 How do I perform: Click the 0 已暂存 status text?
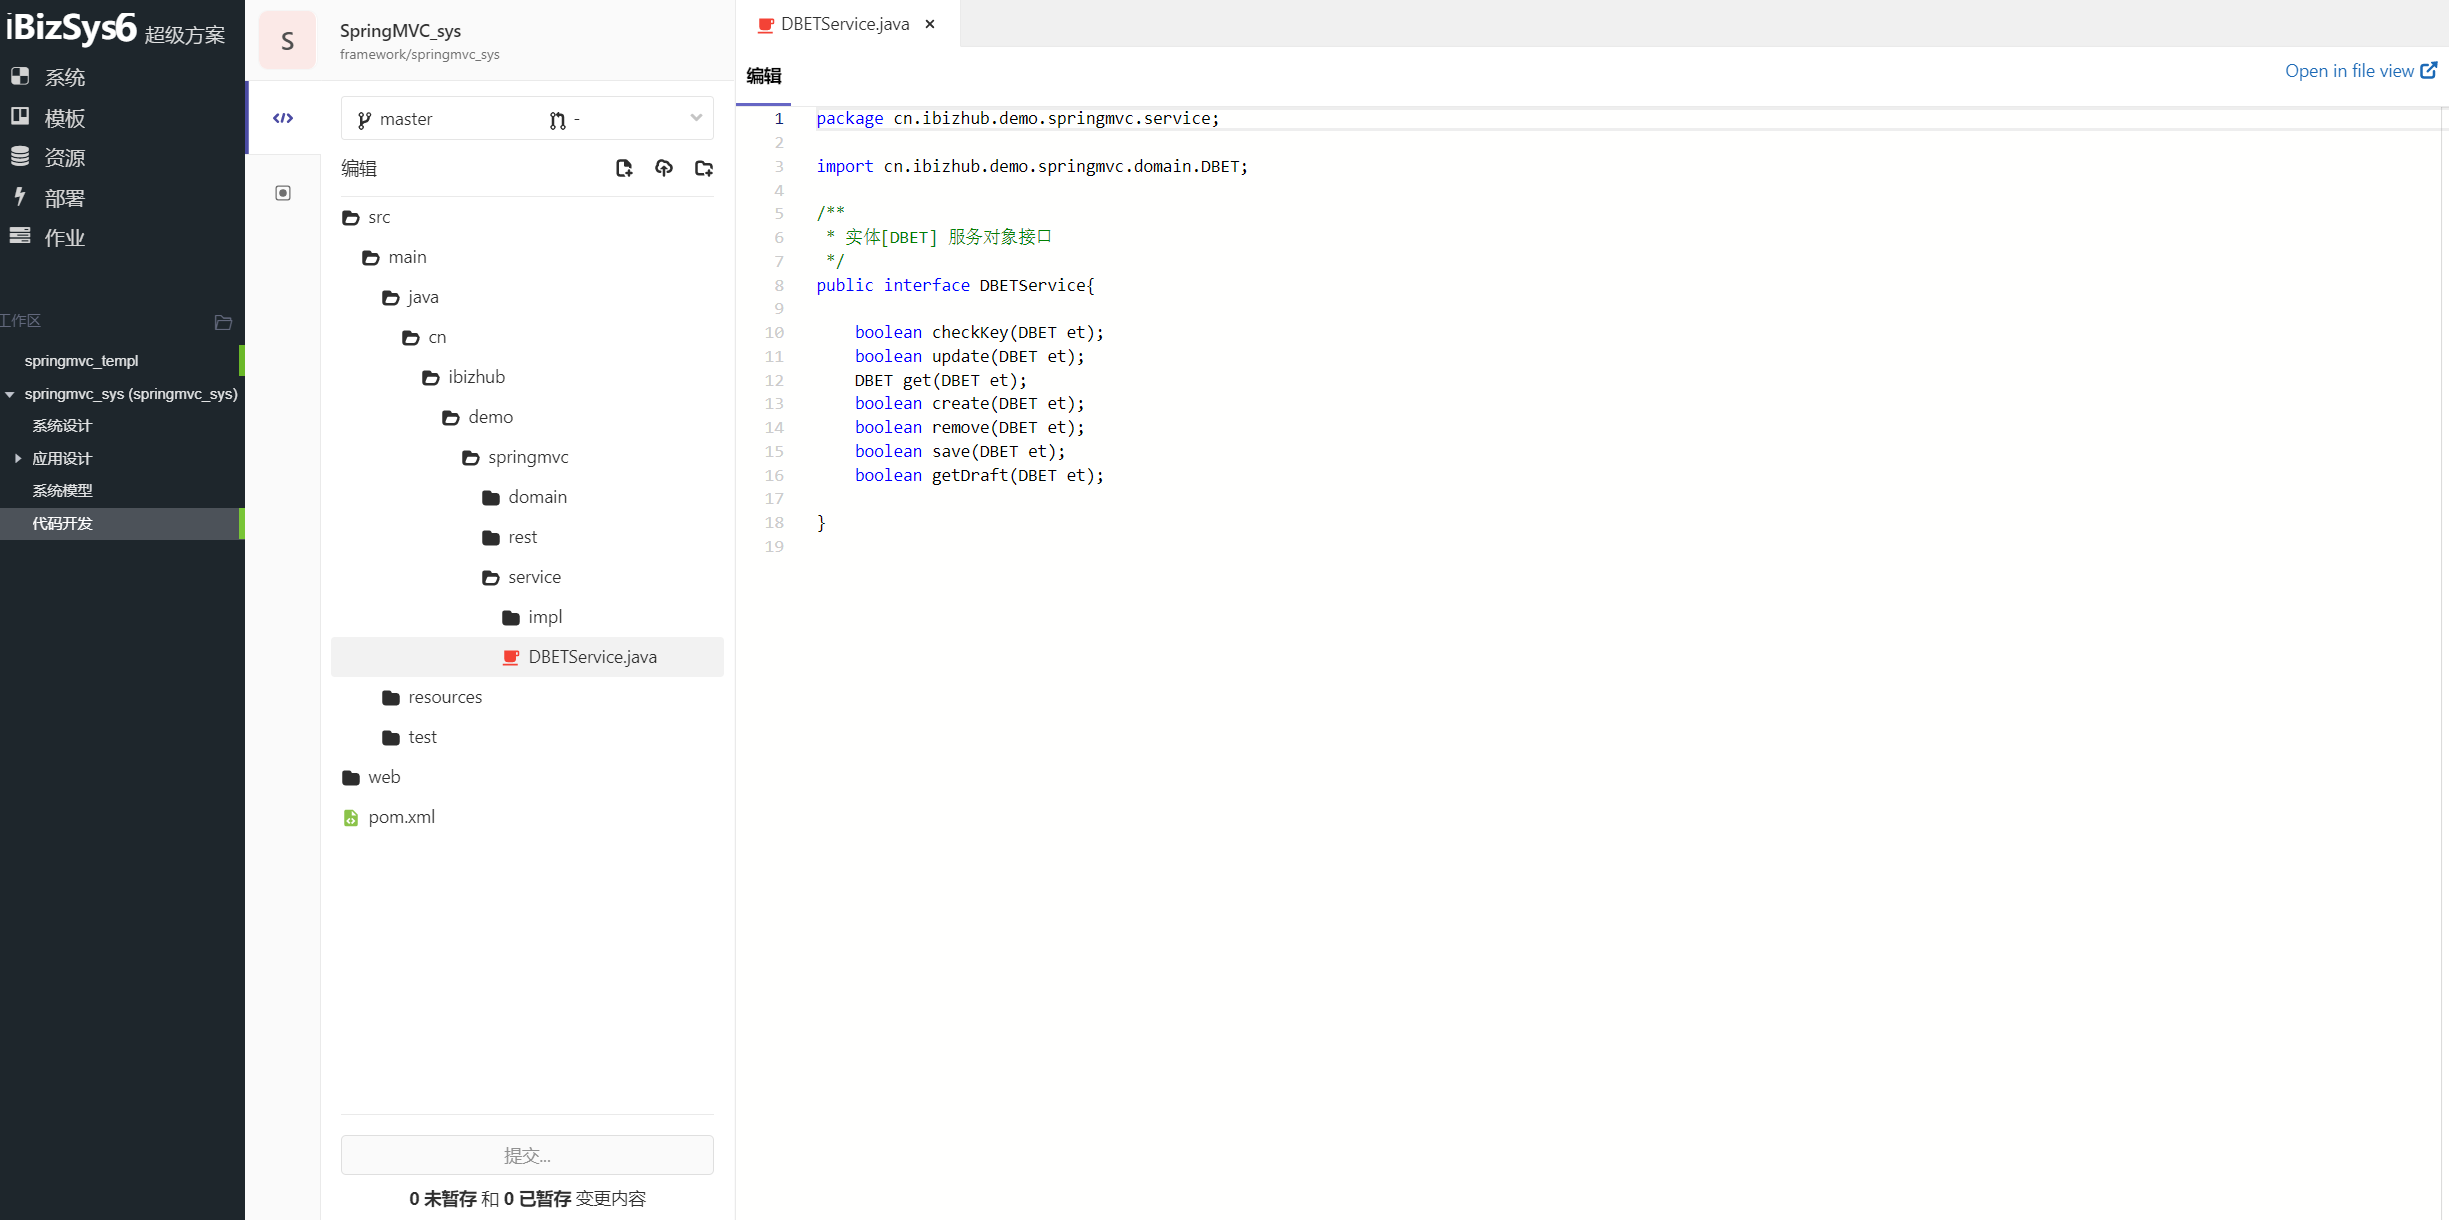(537, 1198)
